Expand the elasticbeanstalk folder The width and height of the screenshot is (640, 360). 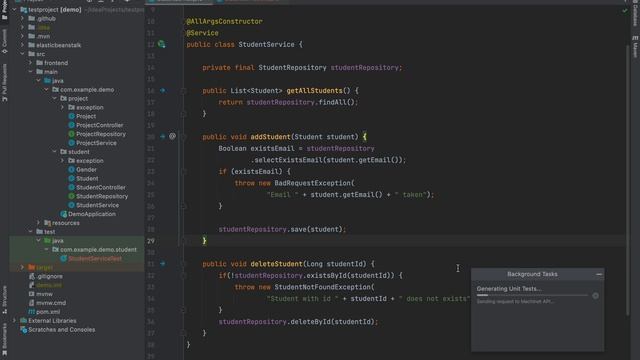coord(22,45)
